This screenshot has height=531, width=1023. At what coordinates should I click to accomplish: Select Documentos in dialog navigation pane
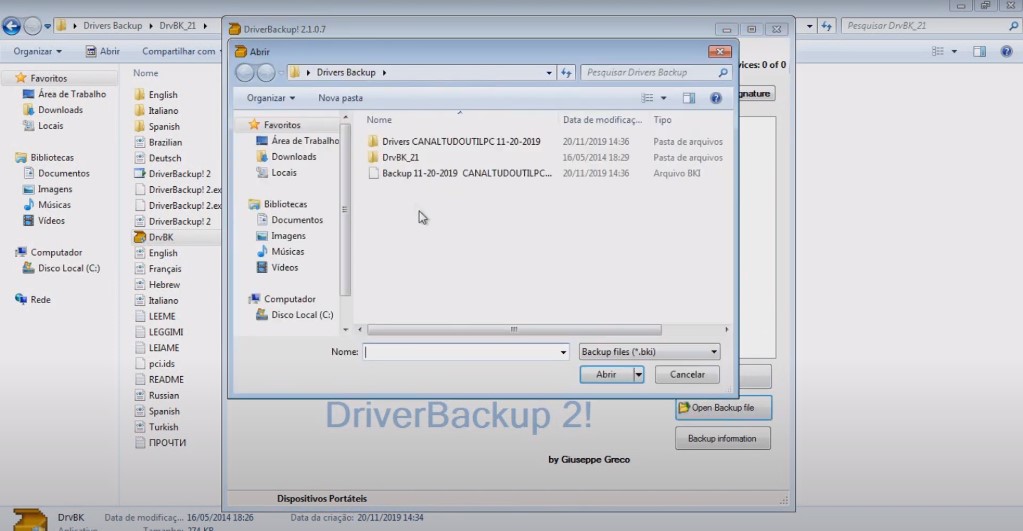(297, 220)
